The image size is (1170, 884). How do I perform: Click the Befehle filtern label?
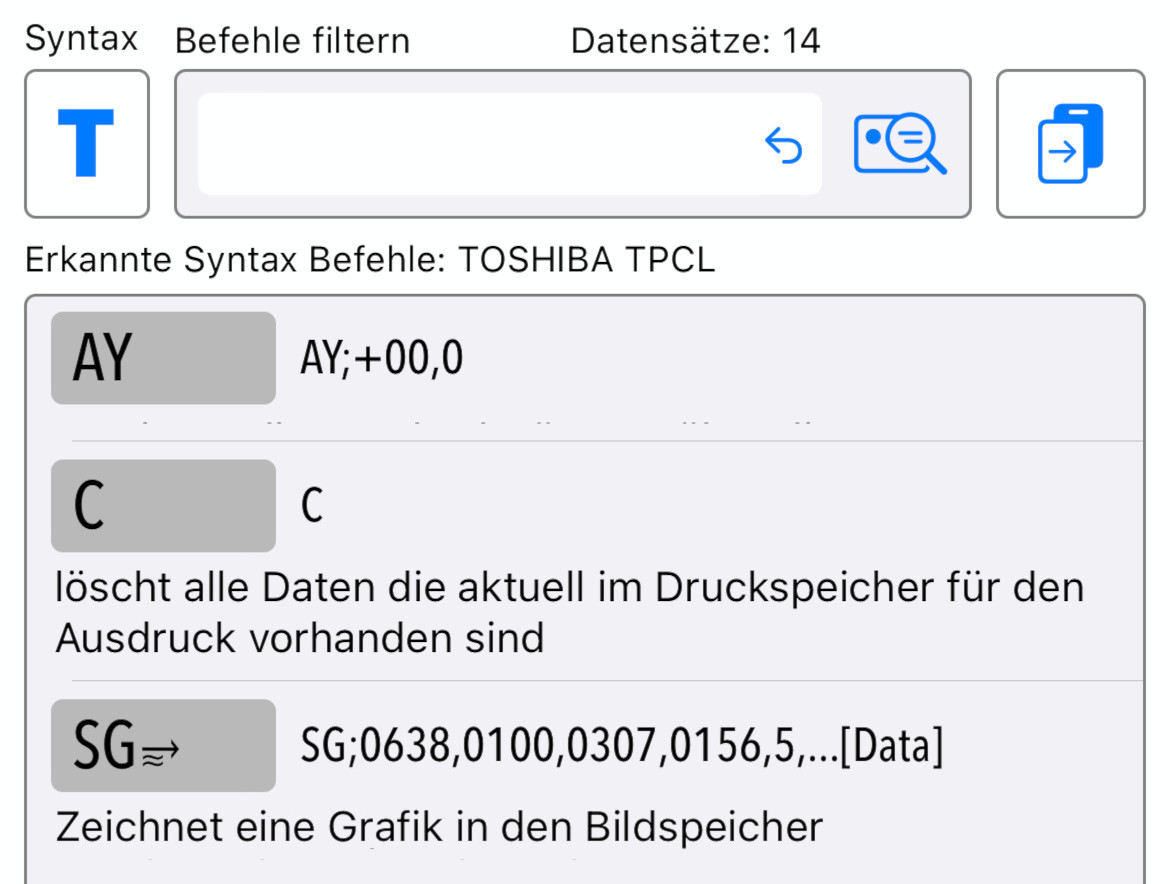click(x=292, y=41)
